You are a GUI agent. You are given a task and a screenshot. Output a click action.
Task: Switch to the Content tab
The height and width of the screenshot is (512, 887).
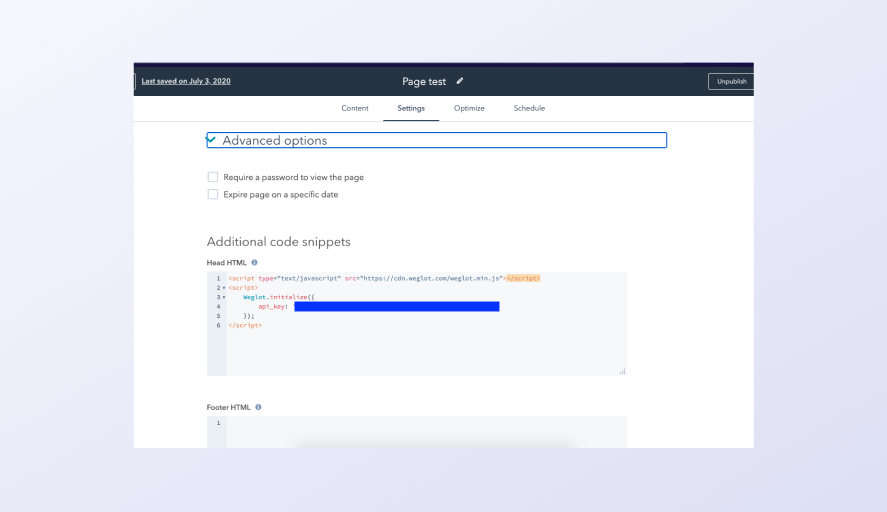355,108
